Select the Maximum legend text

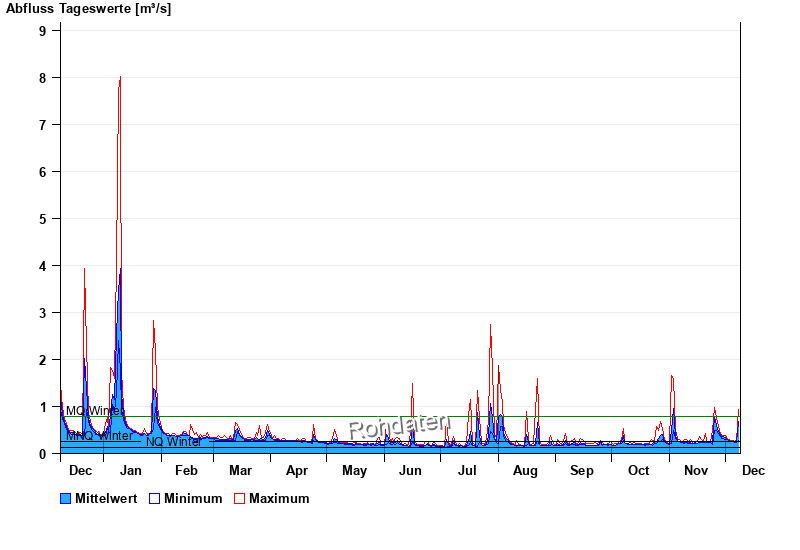(x=279, y=498)
